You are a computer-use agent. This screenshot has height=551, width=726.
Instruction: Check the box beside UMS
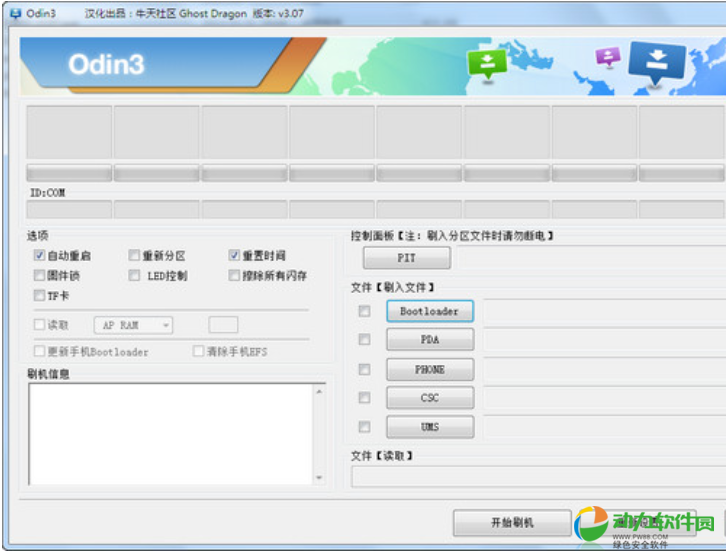coord(365,427)
